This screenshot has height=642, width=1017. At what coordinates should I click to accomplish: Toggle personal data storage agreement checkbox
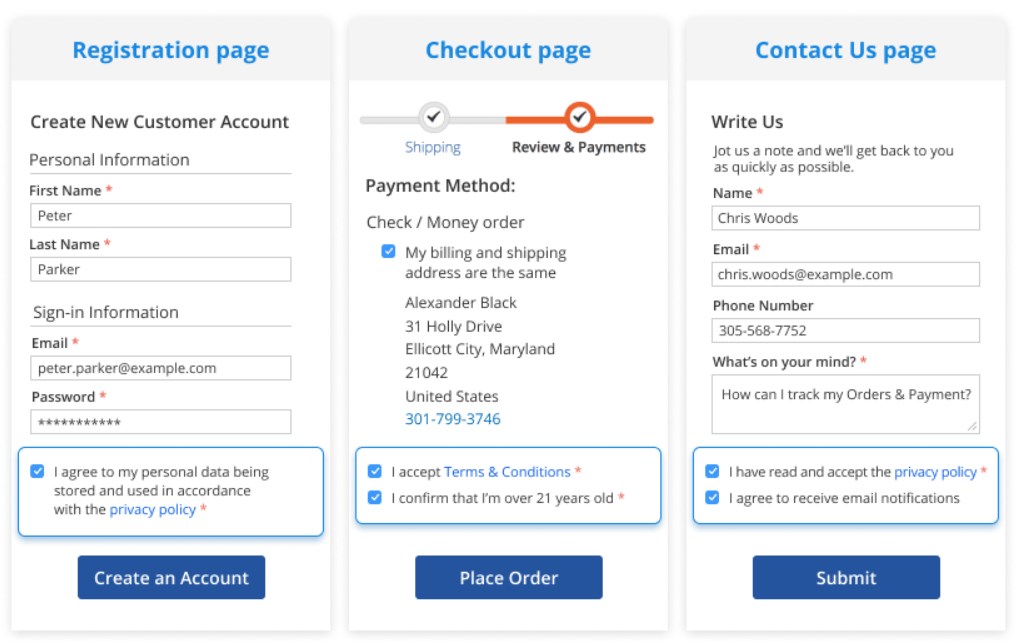click(x=38, y=471)
